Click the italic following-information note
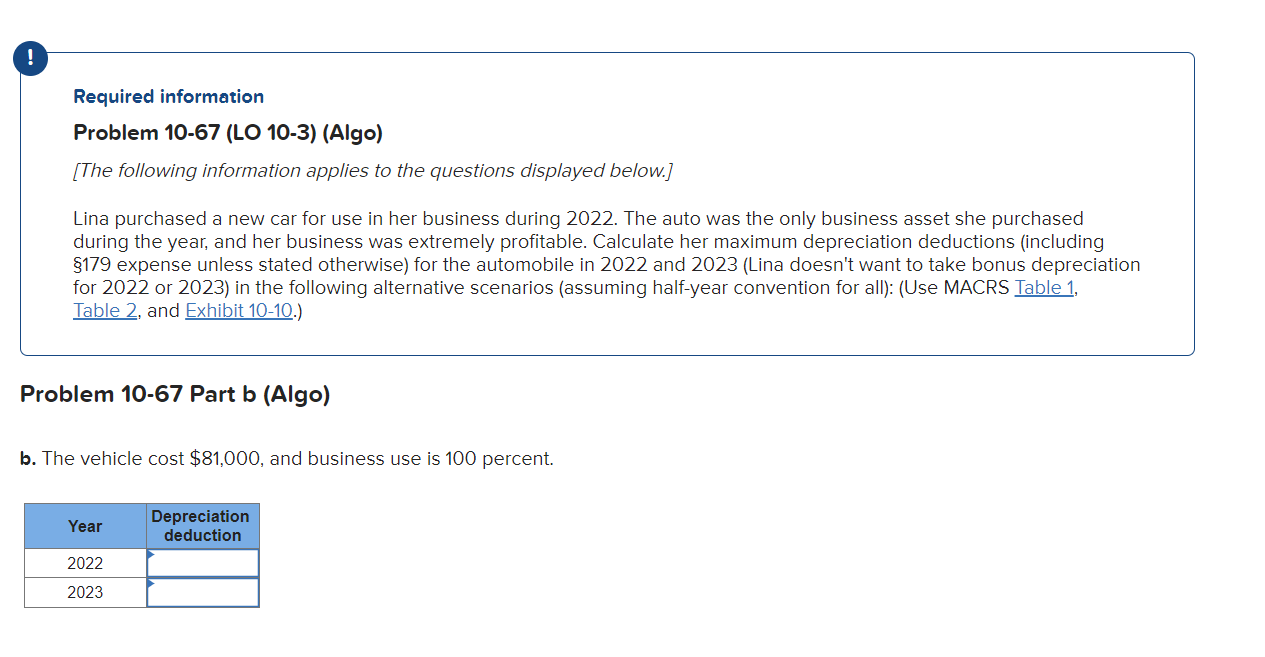1265x657 pixels. coord(373,171)
